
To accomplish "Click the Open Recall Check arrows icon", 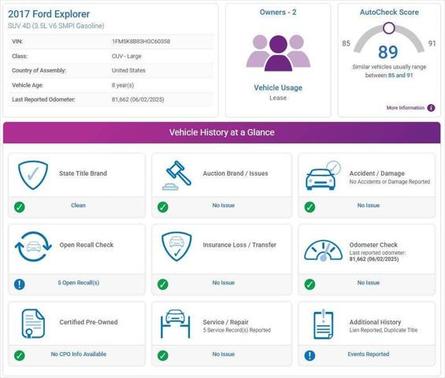I will [33, 247].
